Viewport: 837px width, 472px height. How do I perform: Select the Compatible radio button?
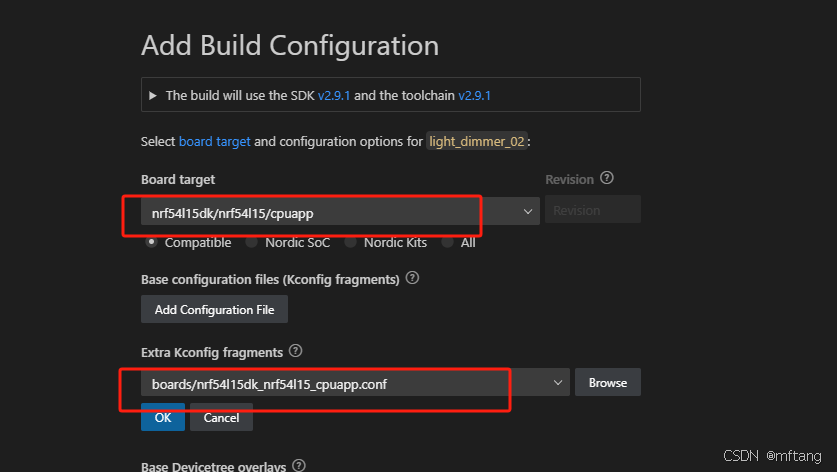[x=152, y=242]
